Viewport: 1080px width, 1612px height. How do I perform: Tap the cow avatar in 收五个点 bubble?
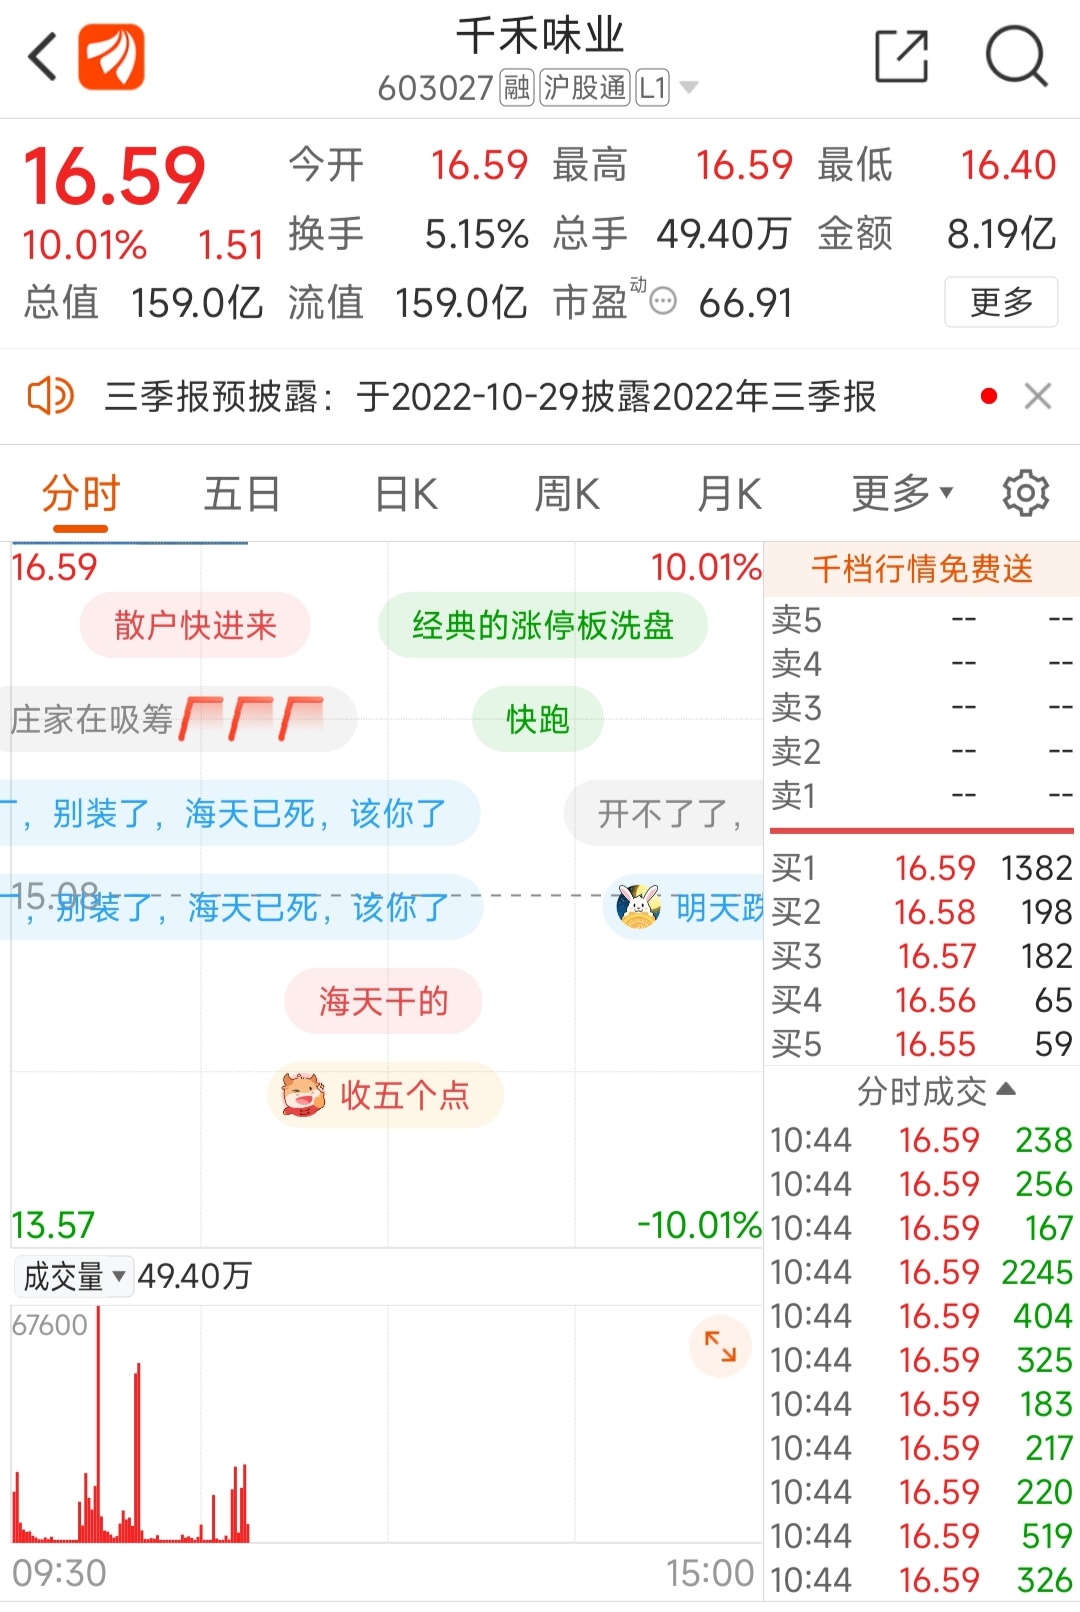(303, 1095)
